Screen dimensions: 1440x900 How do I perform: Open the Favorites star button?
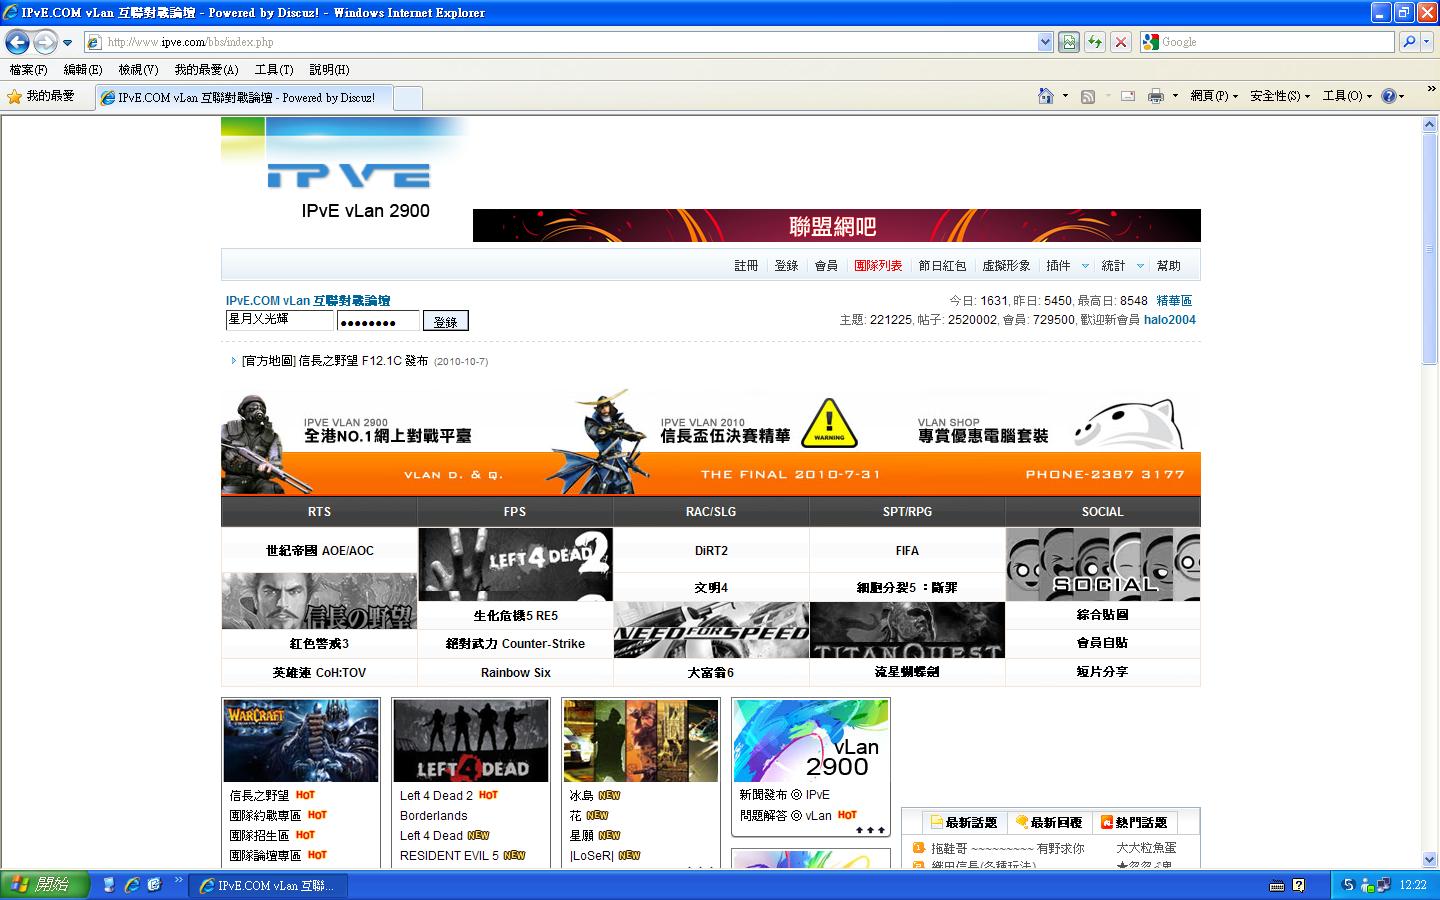click(x=41, y=96)
